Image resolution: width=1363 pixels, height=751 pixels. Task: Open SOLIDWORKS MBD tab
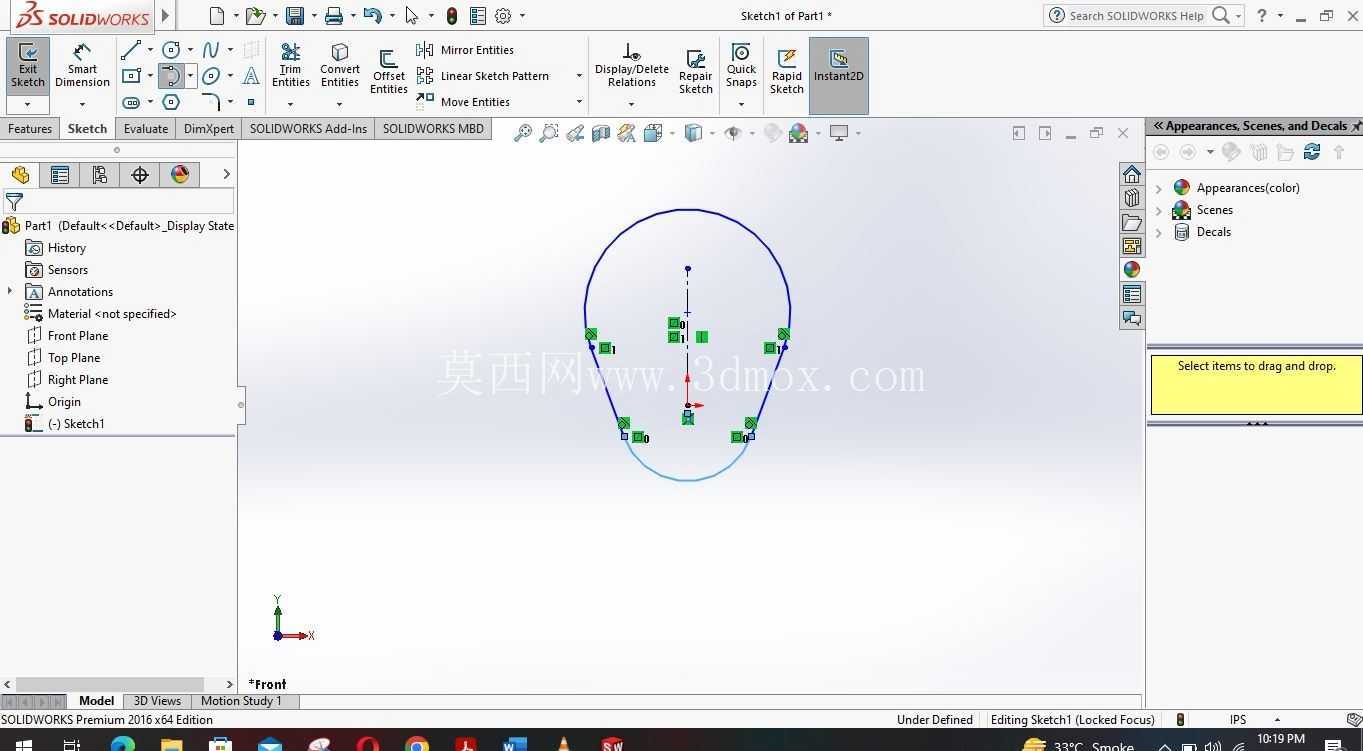433,129
